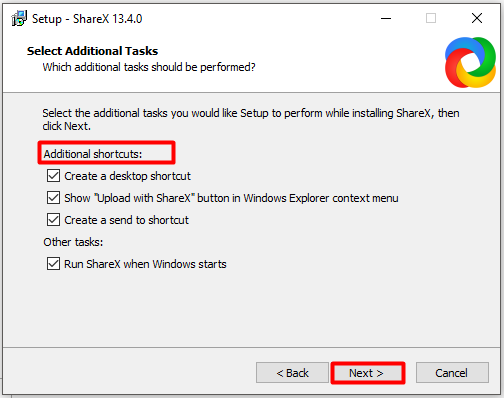Close the Setup wizard with the X
504x398 pixels.
point(477,18)
